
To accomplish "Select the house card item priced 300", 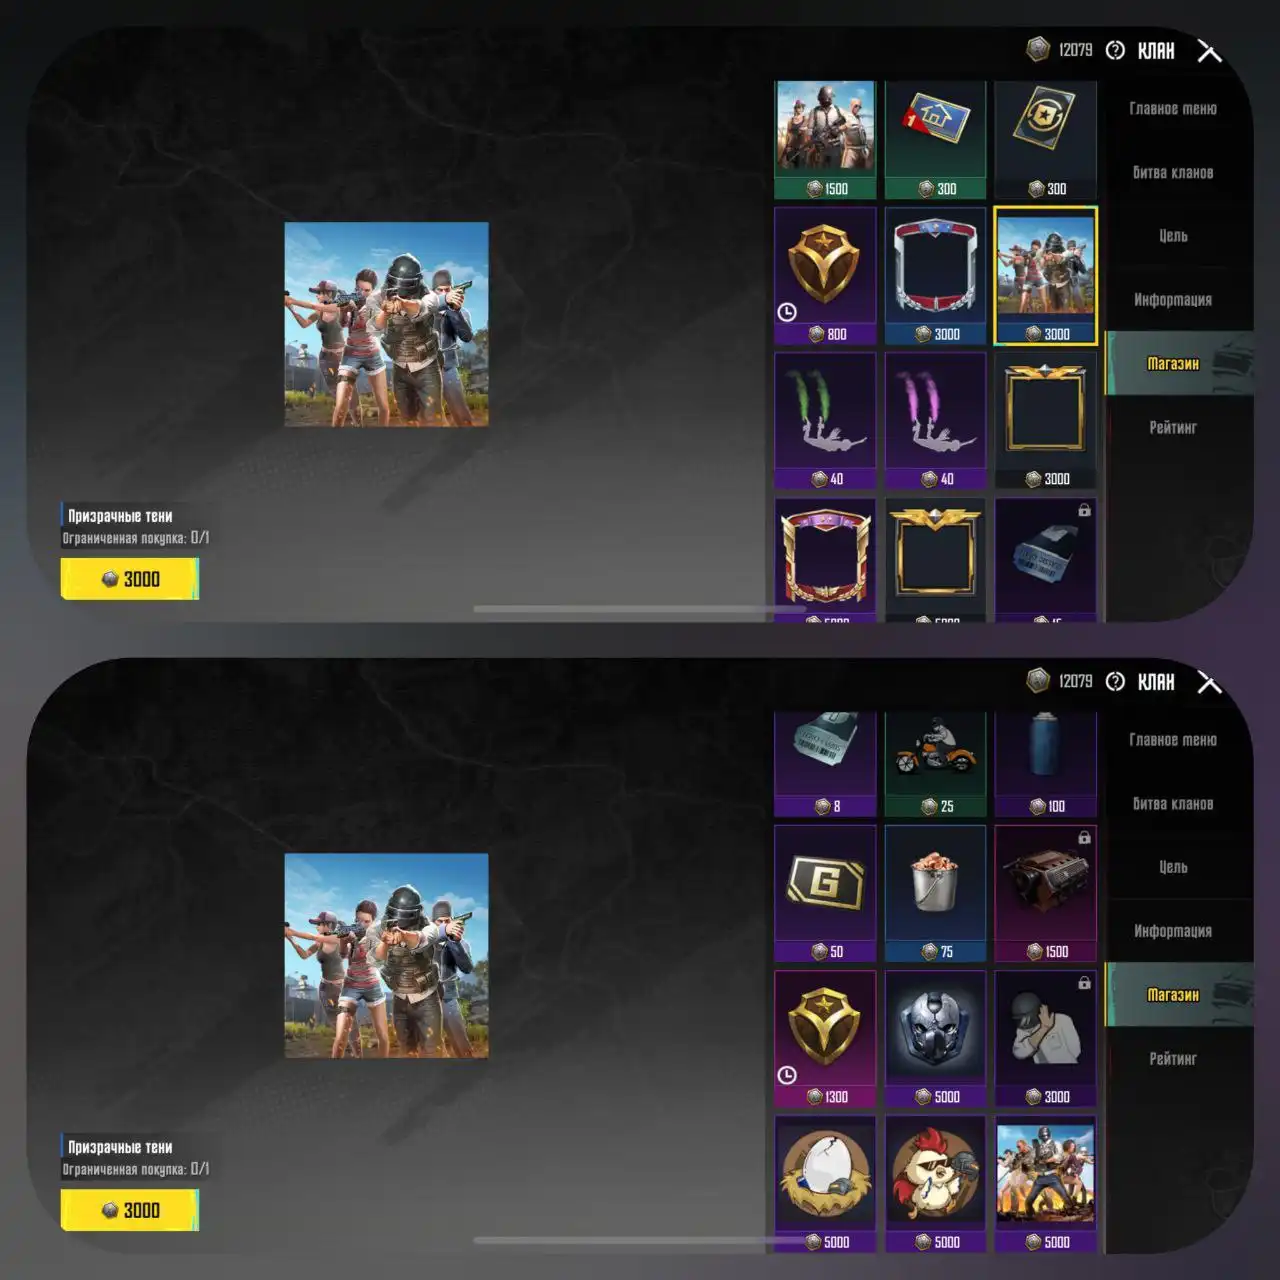I will (x=935, y=140).
